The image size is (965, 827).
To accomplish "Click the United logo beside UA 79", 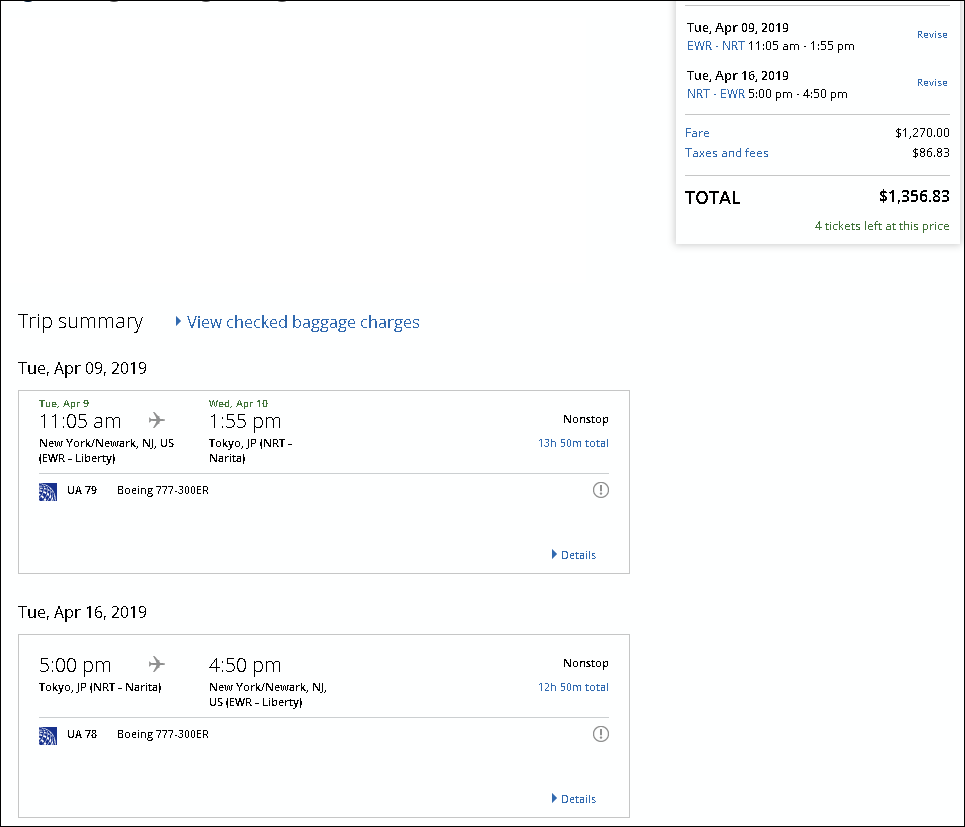I will pos(48,491).
